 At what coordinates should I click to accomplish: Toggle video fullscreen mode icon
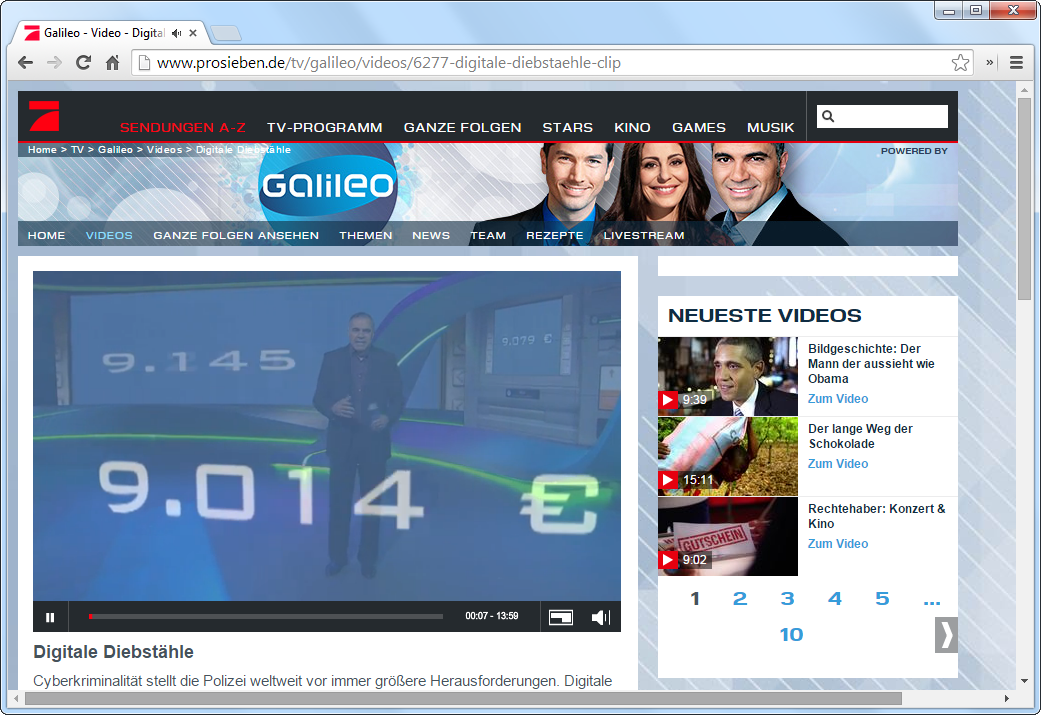point(561,617)
